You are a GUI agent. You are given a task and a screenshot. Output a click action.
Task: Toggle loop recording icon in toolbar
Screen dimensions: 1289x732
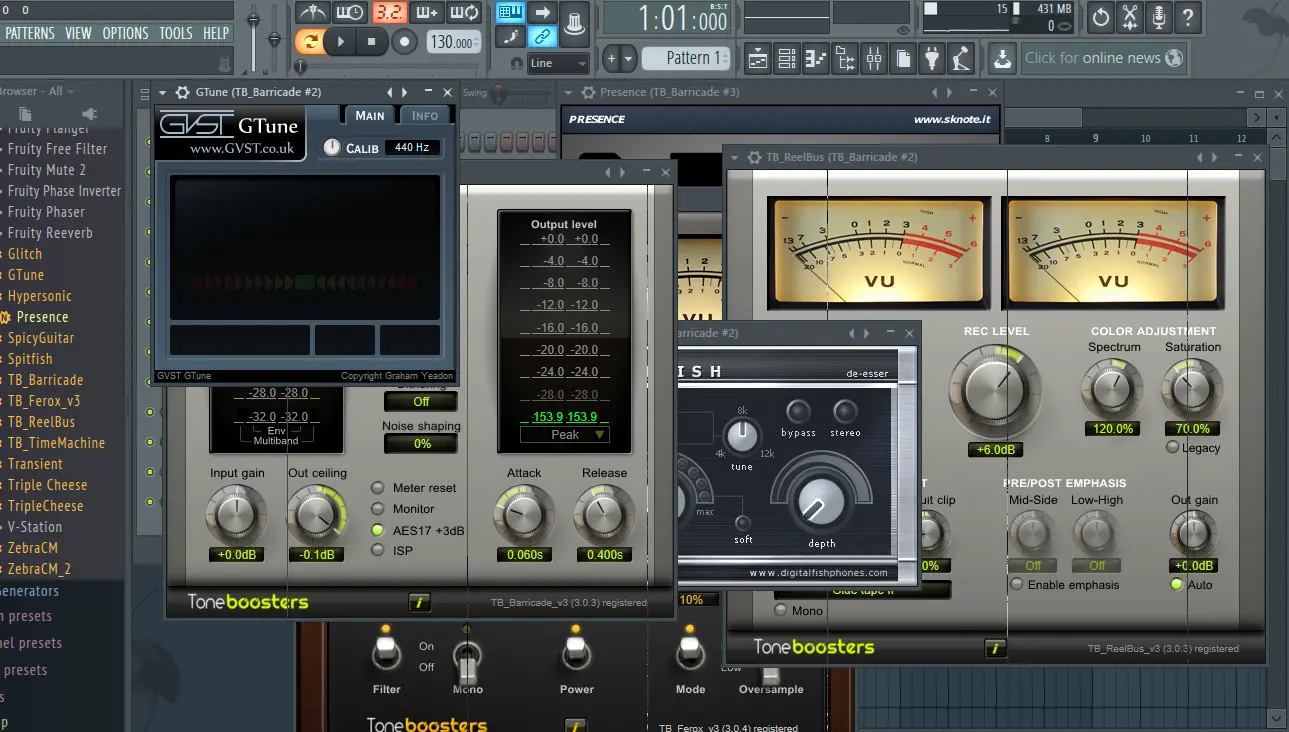pyautogui.click(x=465, y=13)
